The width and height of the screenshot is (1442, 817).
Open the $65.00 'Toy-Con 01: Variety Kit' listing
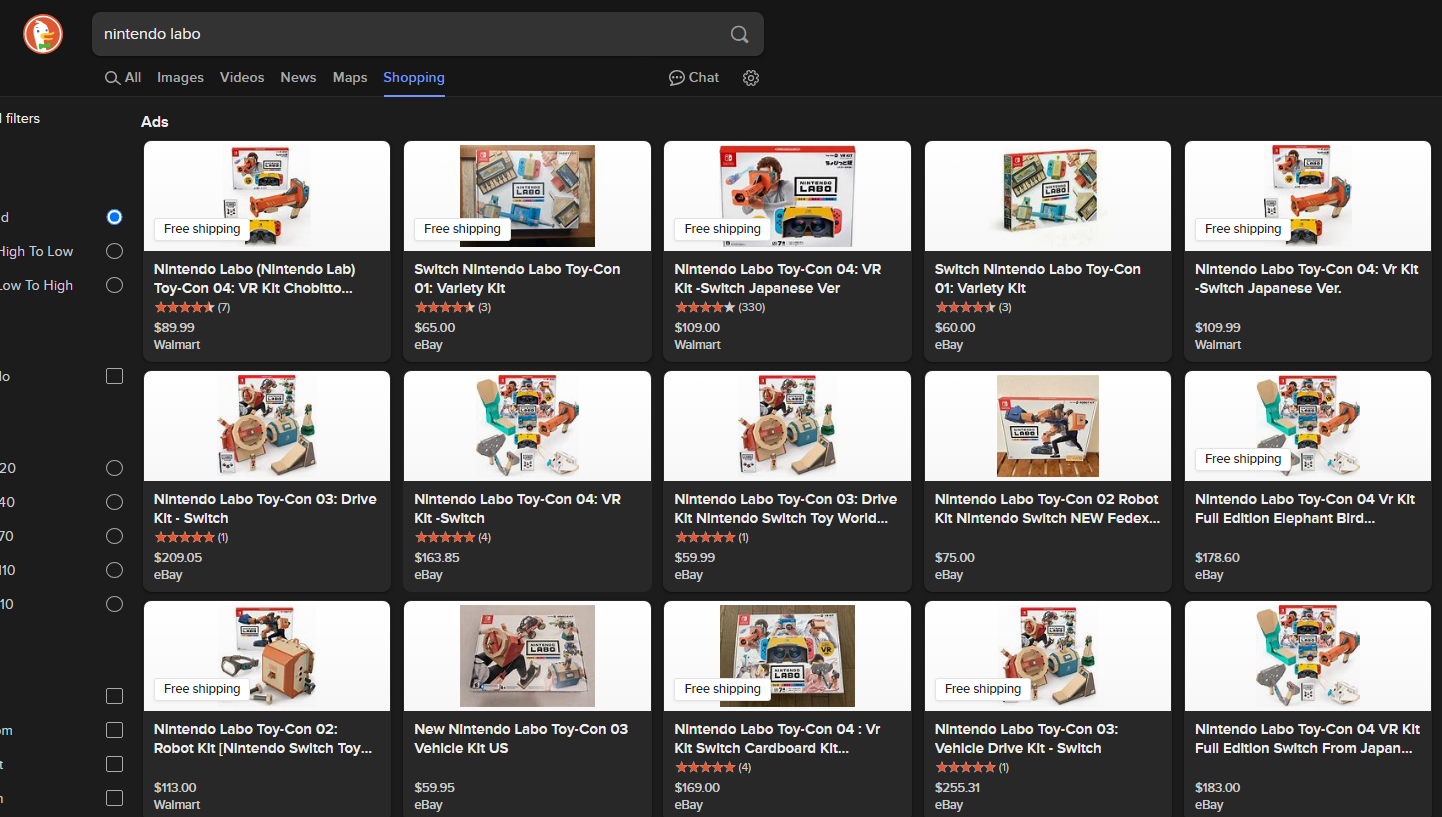[x=527, y=251]
